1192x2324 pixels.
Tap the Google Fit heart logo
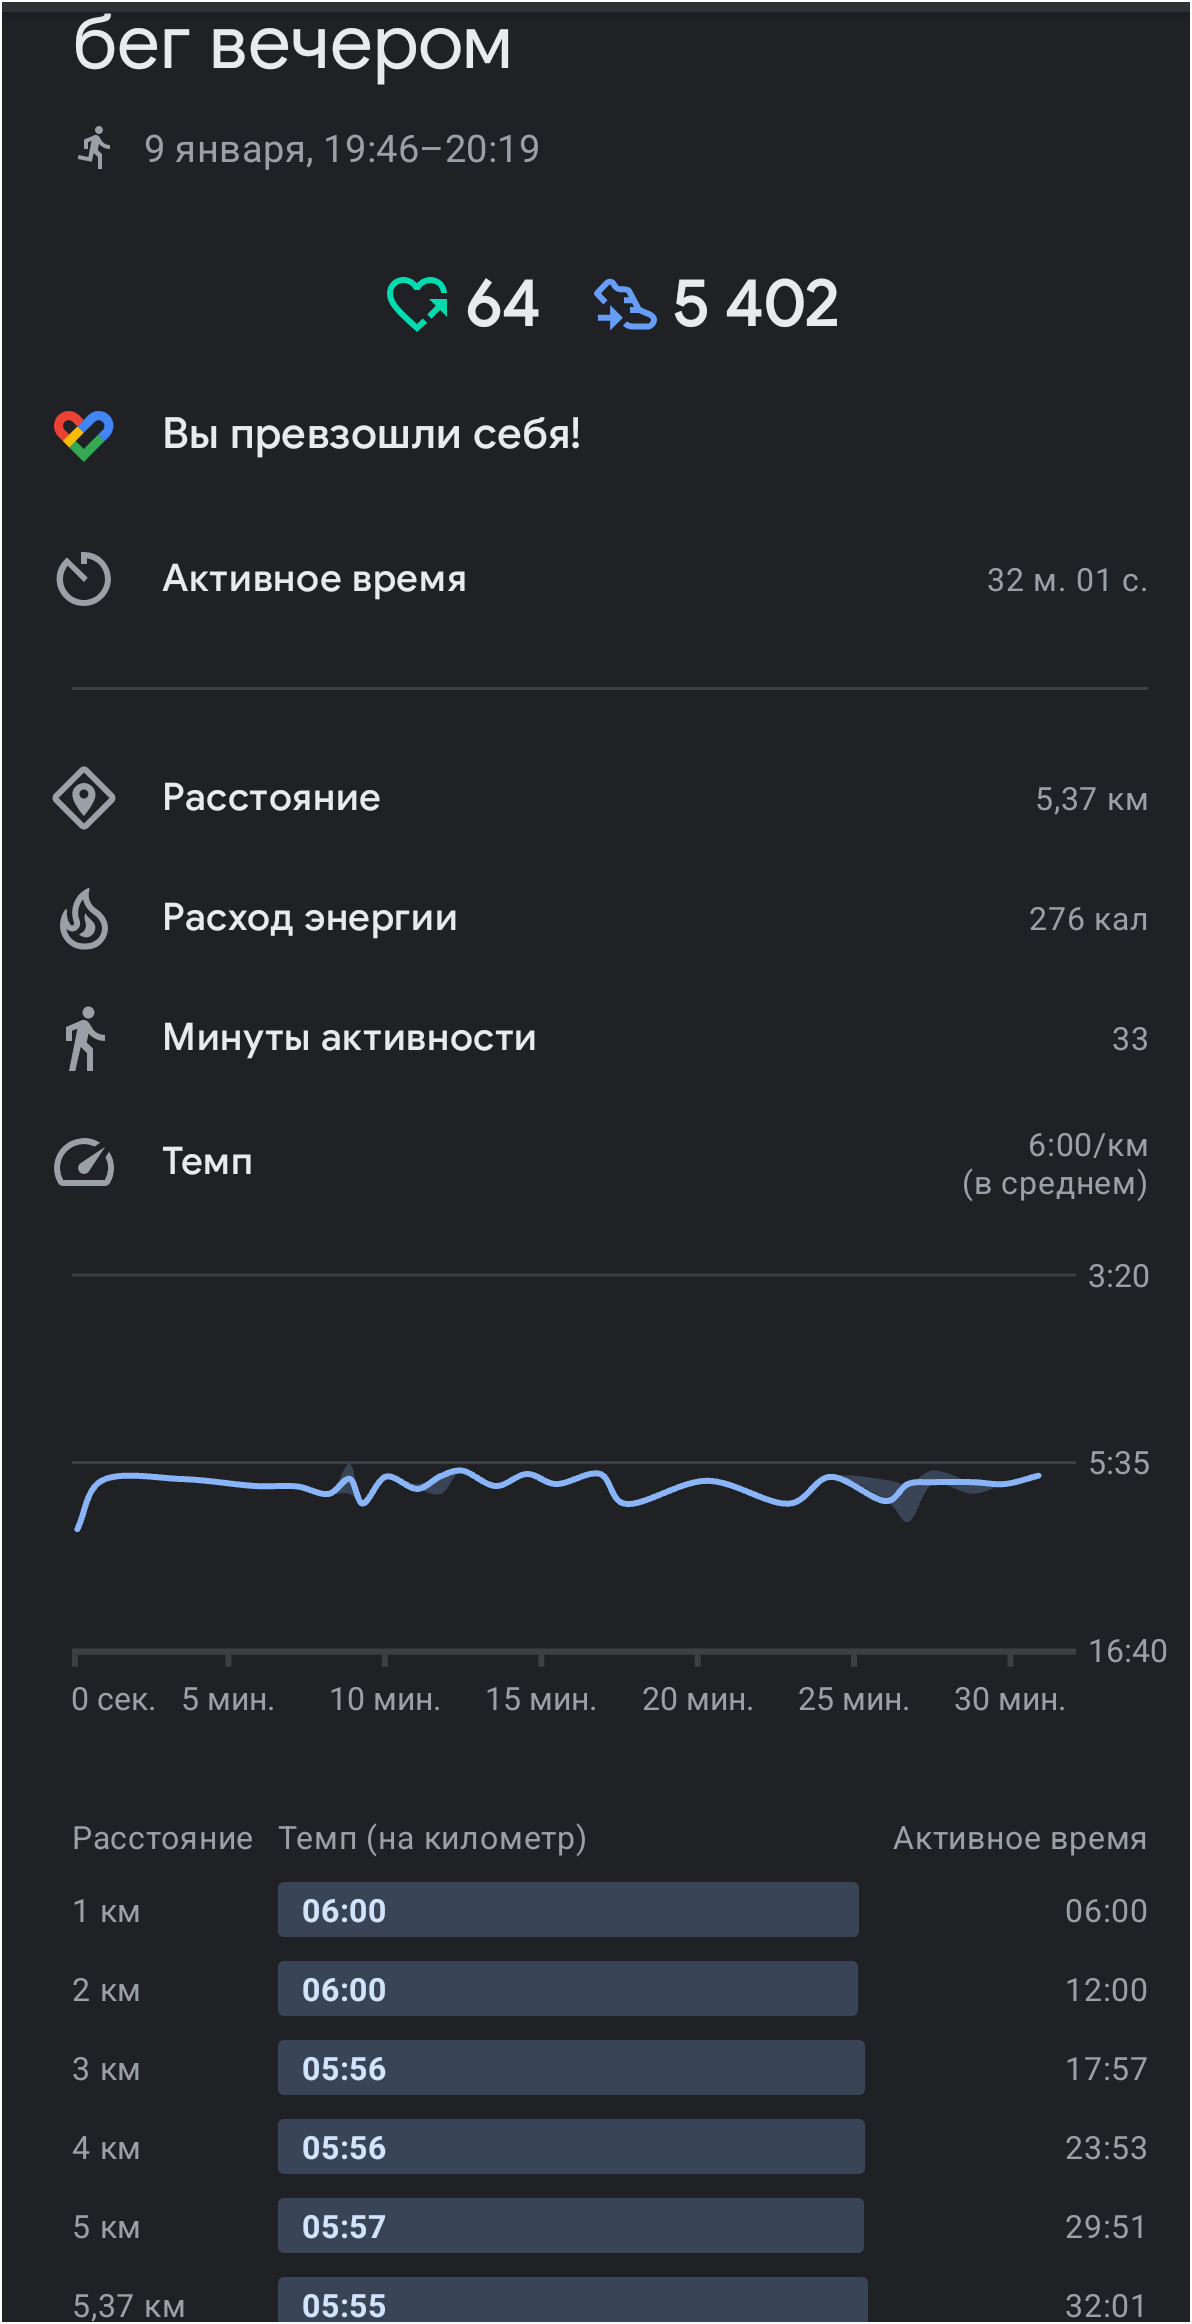tap(84, 435)
